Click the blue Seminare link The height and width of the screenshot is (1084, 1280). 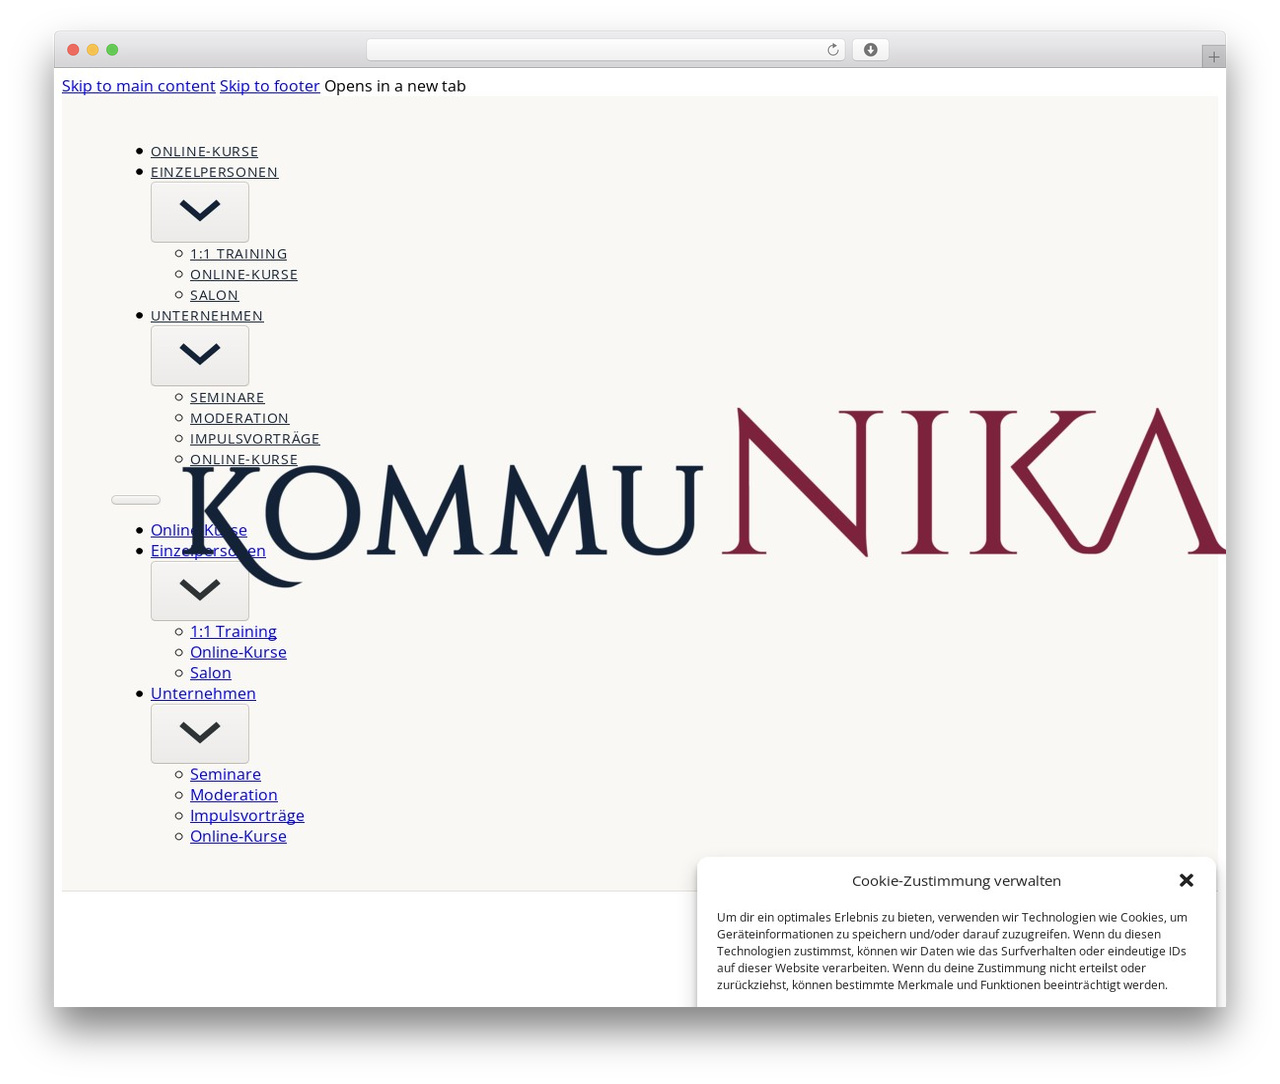point(225,775)
